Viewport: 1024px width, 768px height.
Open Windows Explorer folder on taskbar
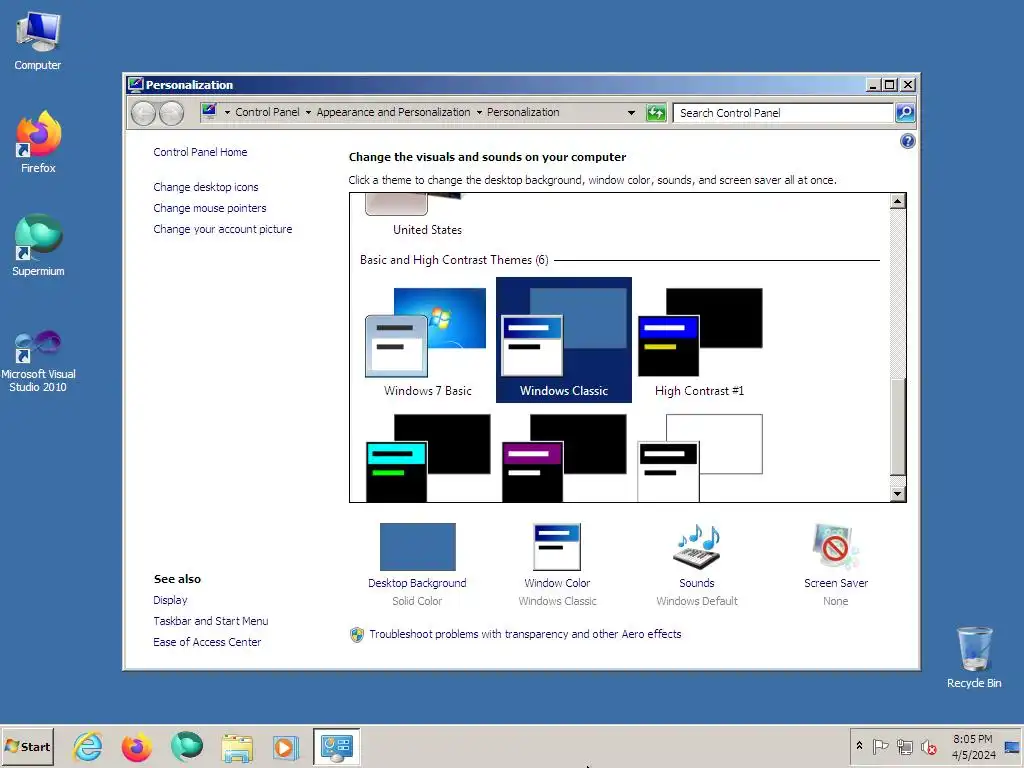point(237,748)
